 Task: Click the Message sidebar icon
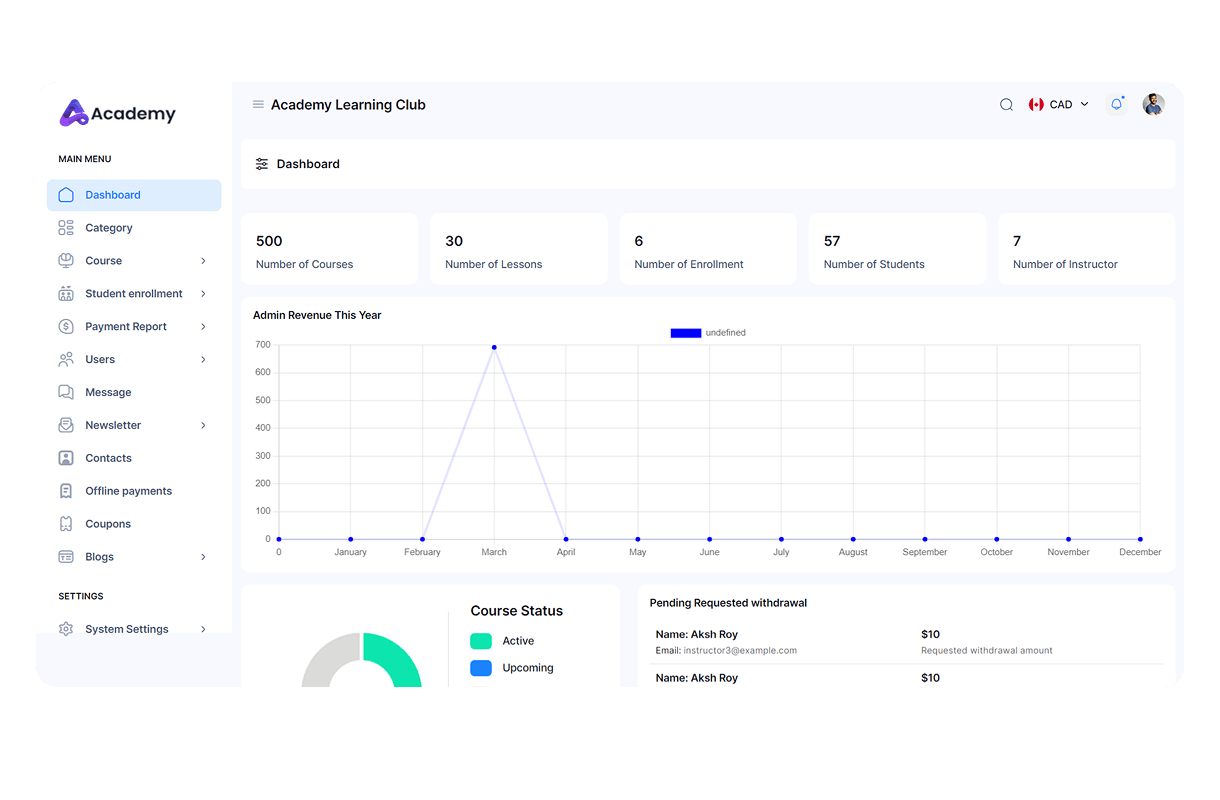[66, 392]
